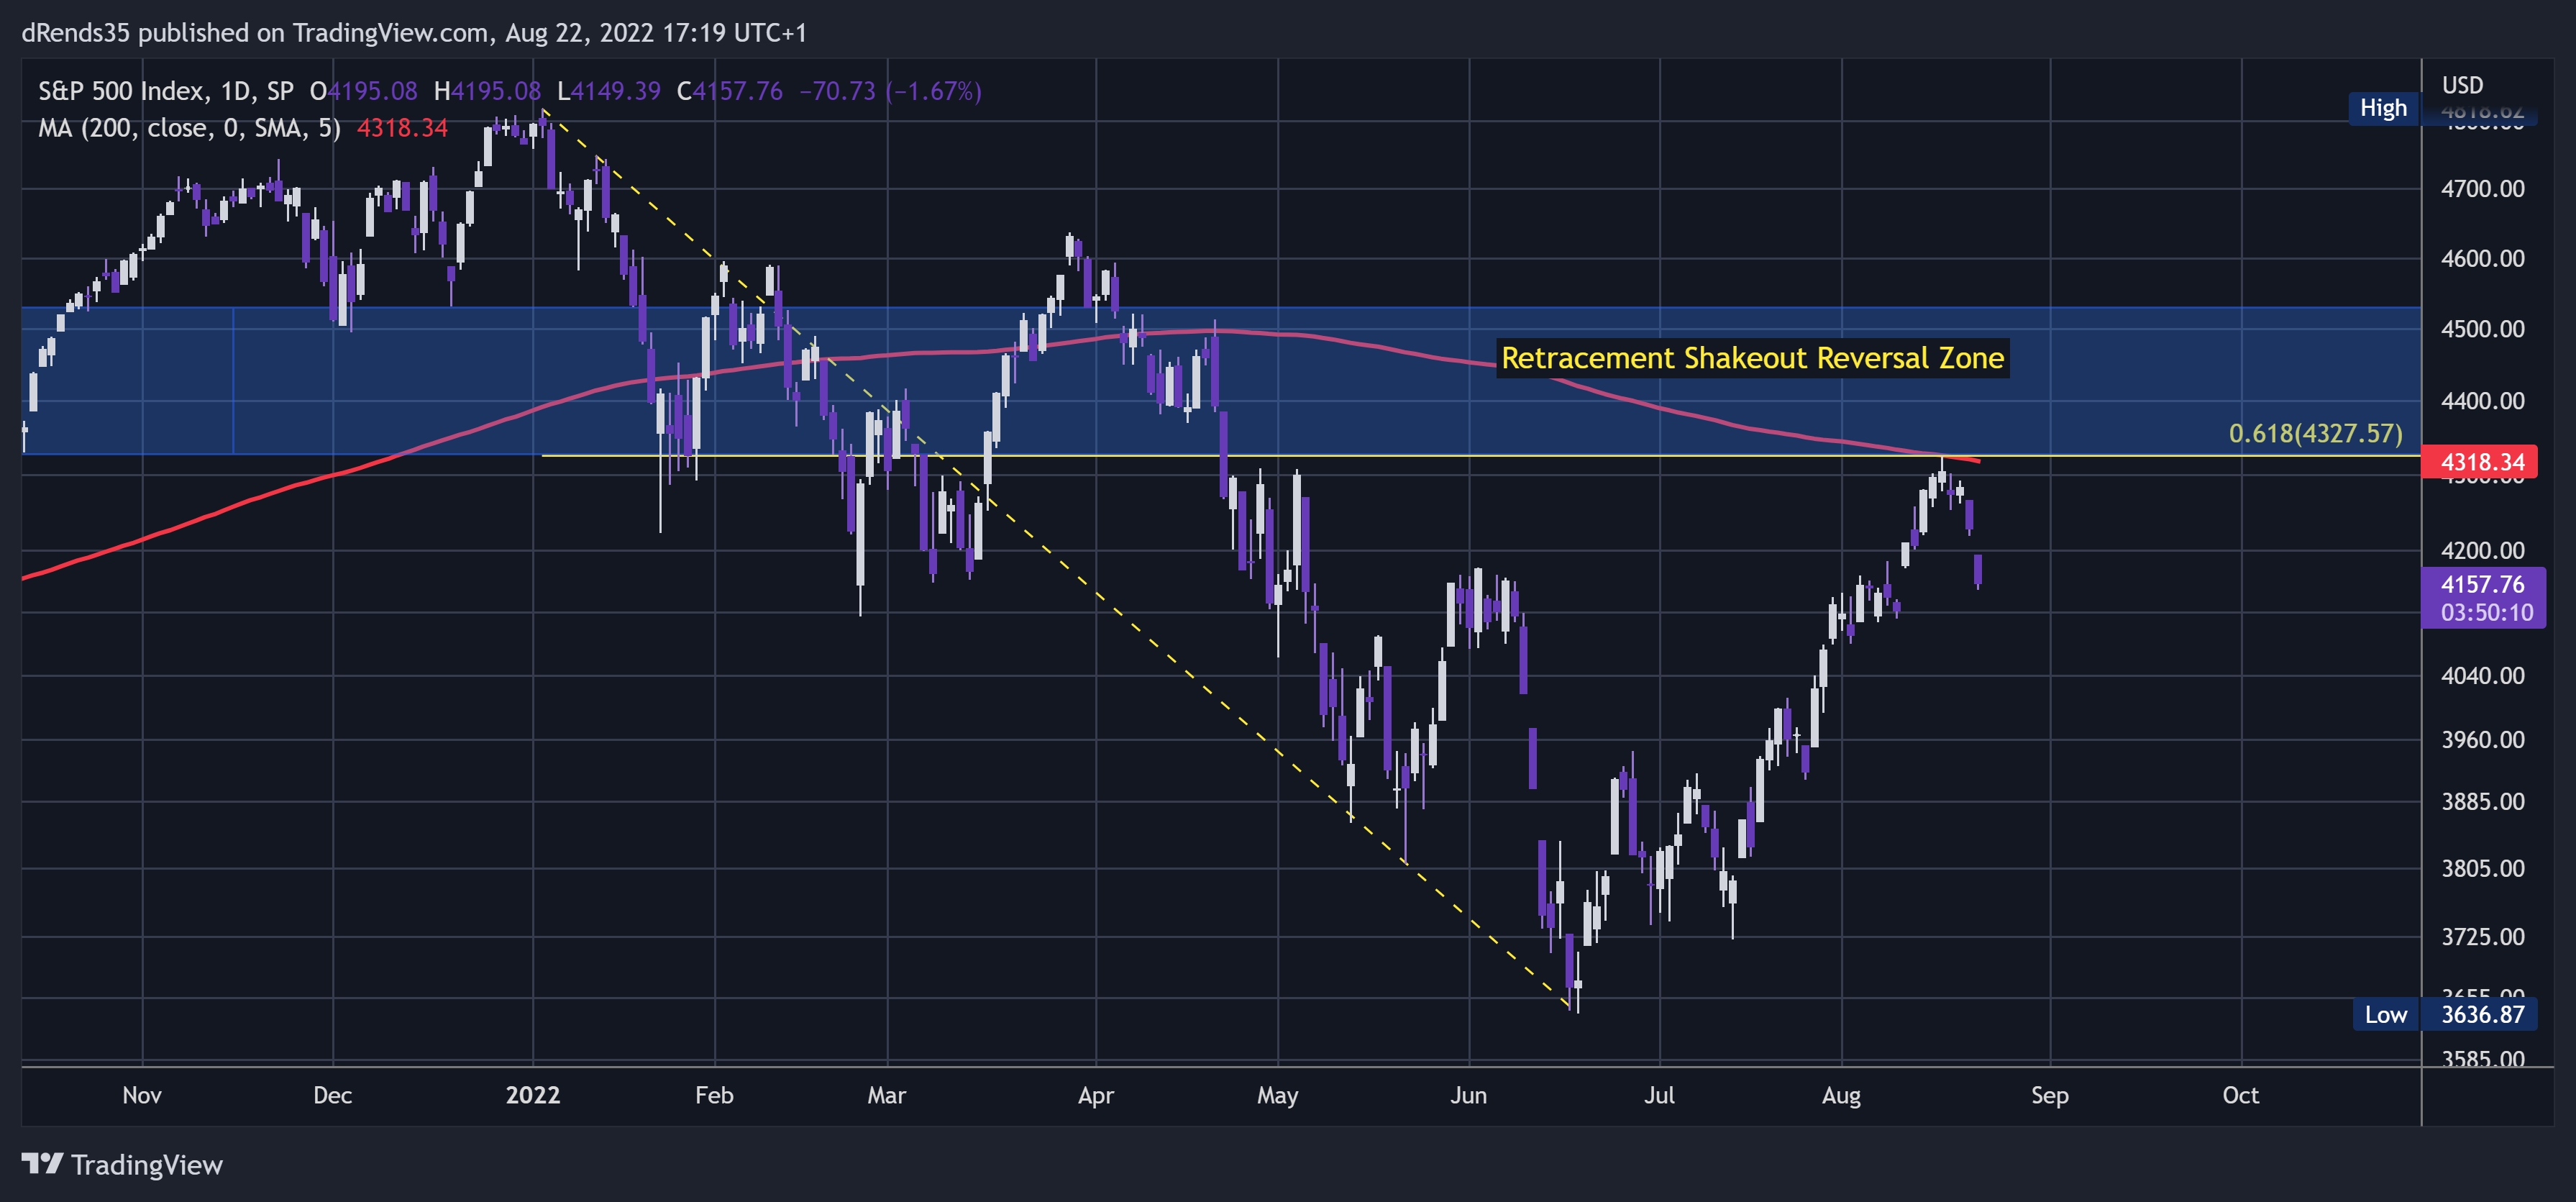Click the 3960.00 price axis label
Viewport: 2576px width, 1202px height.
tap(2482, 740)
